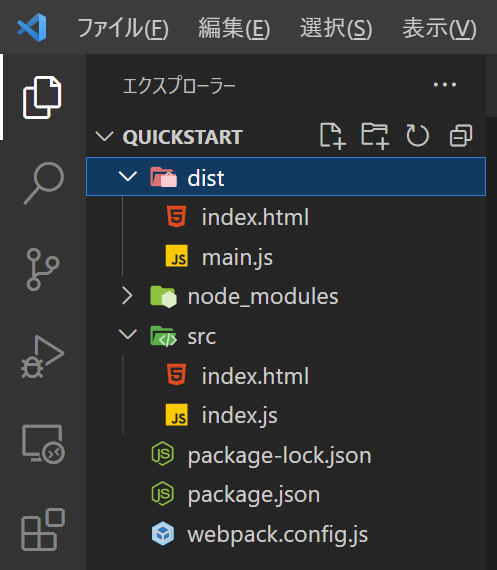Refresh the Explorer file tree
The image size is (497, 570).
pyautogui.click(x=417, y=136)
